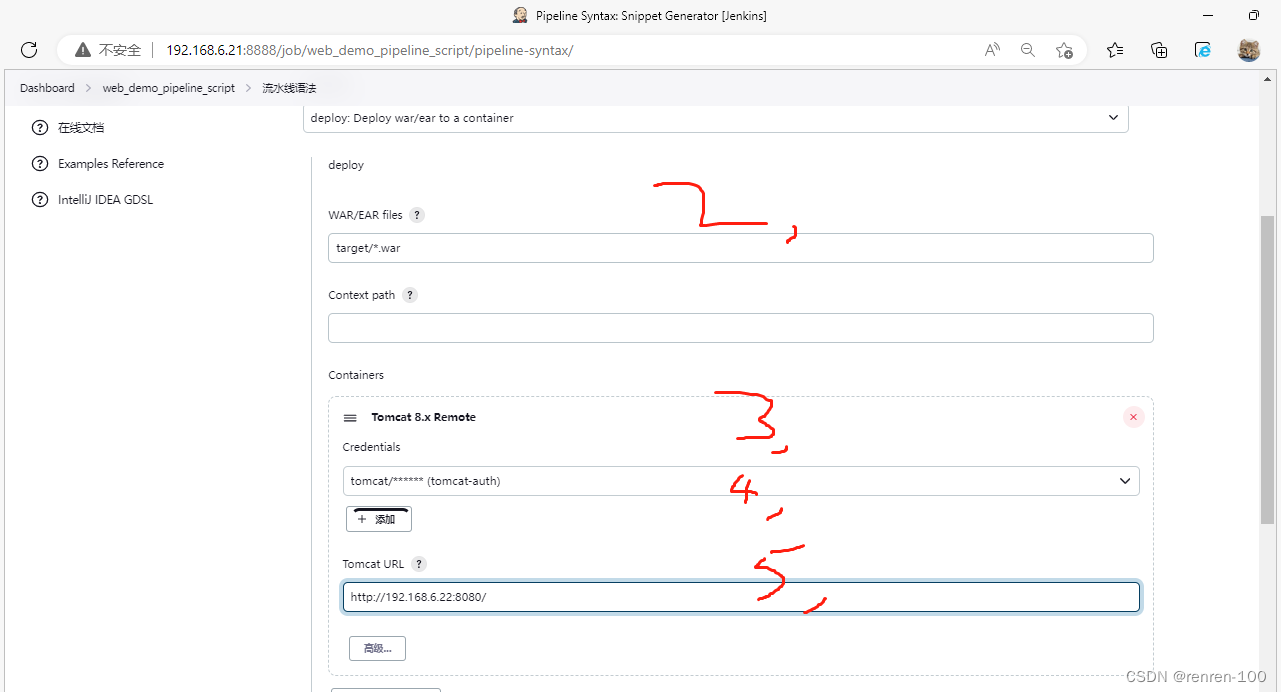The height and width of the screenshot is (692, 1281).
Task: Open IntelliJ IDEA GDSL sidebar link
Action: (x=106, y=199)
